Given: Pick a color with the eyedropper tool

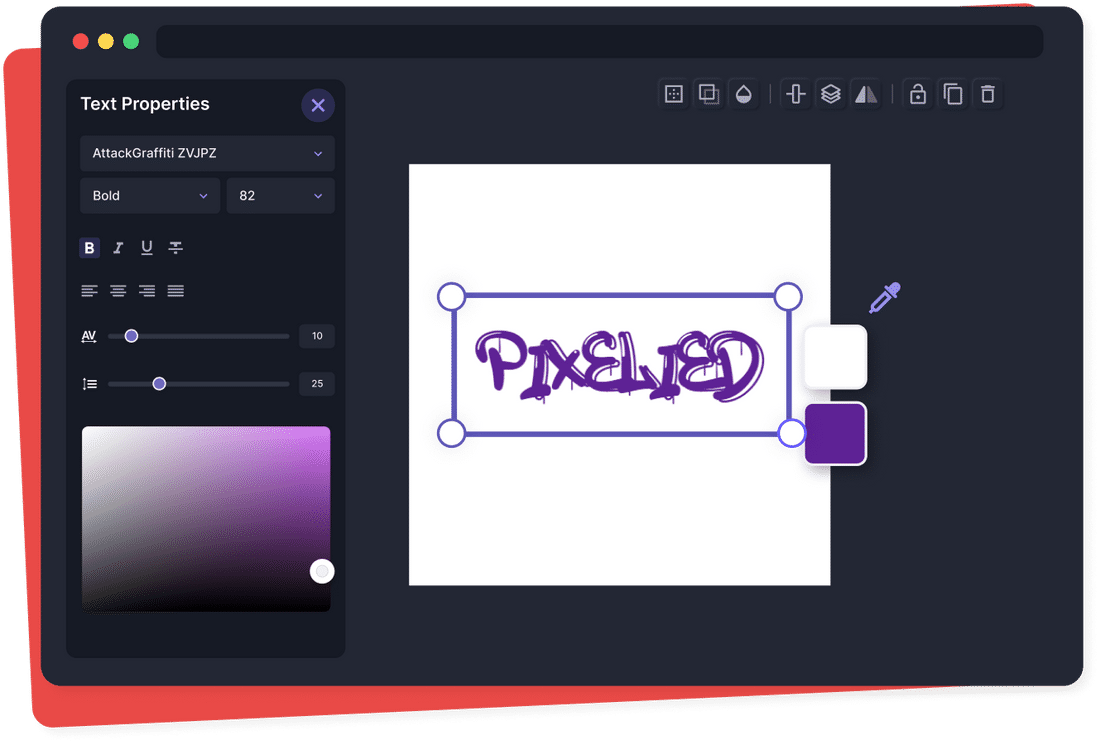Looking at the screenshot, I should (x=884, y=297).
